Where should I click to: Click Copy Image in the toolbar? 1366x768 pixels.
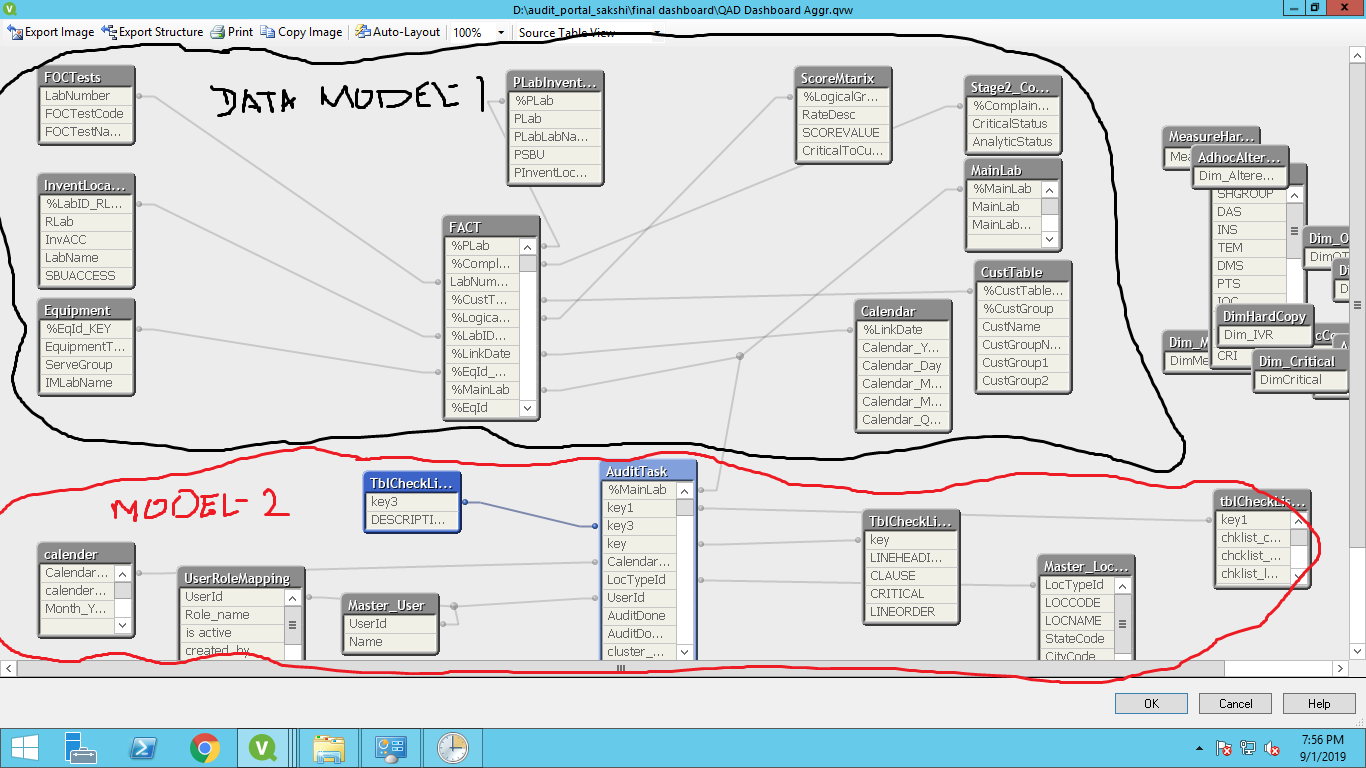(301, 32)
